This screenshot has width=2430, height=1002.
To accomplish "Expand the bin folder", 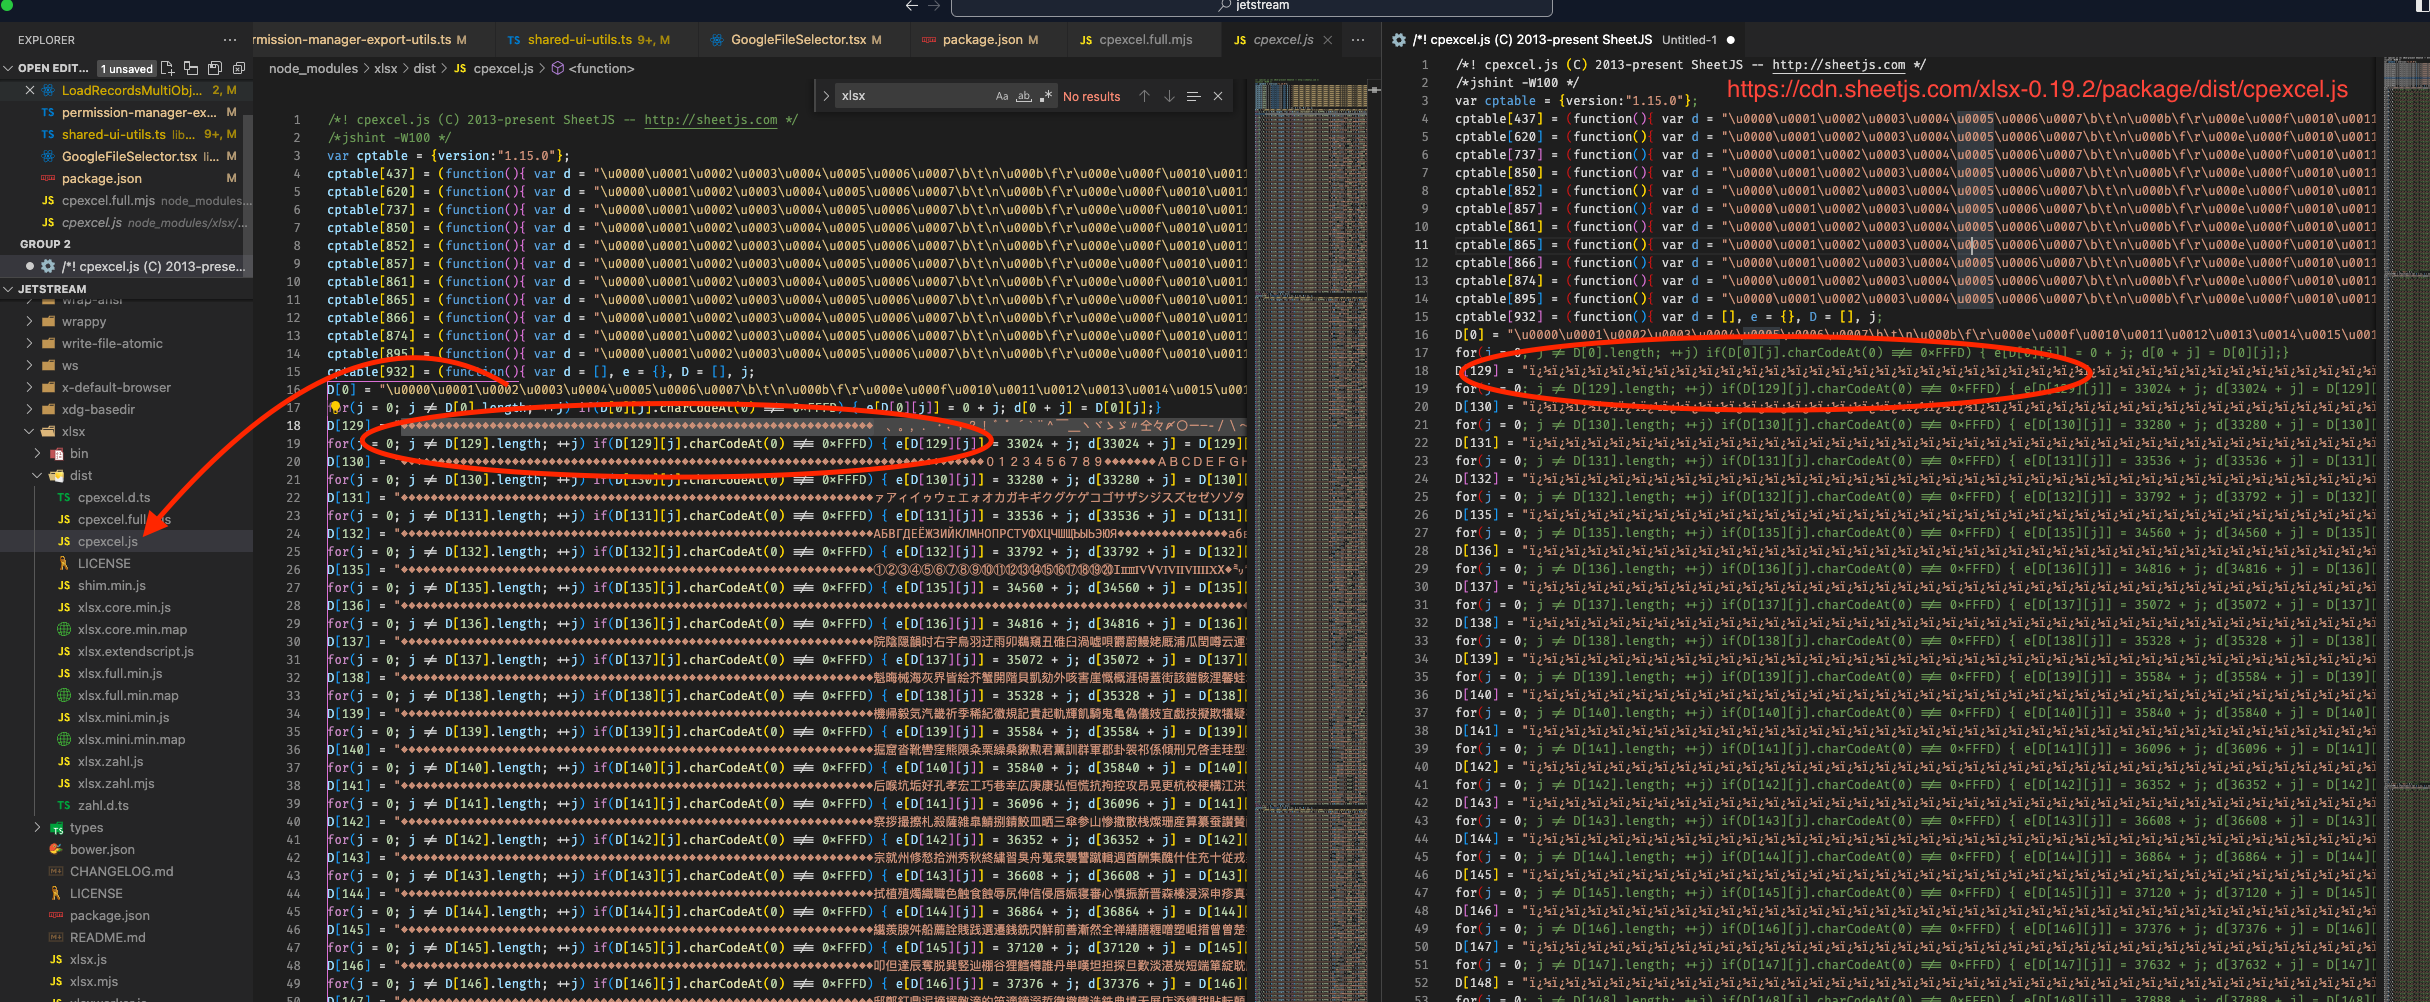I will (38, 454).
